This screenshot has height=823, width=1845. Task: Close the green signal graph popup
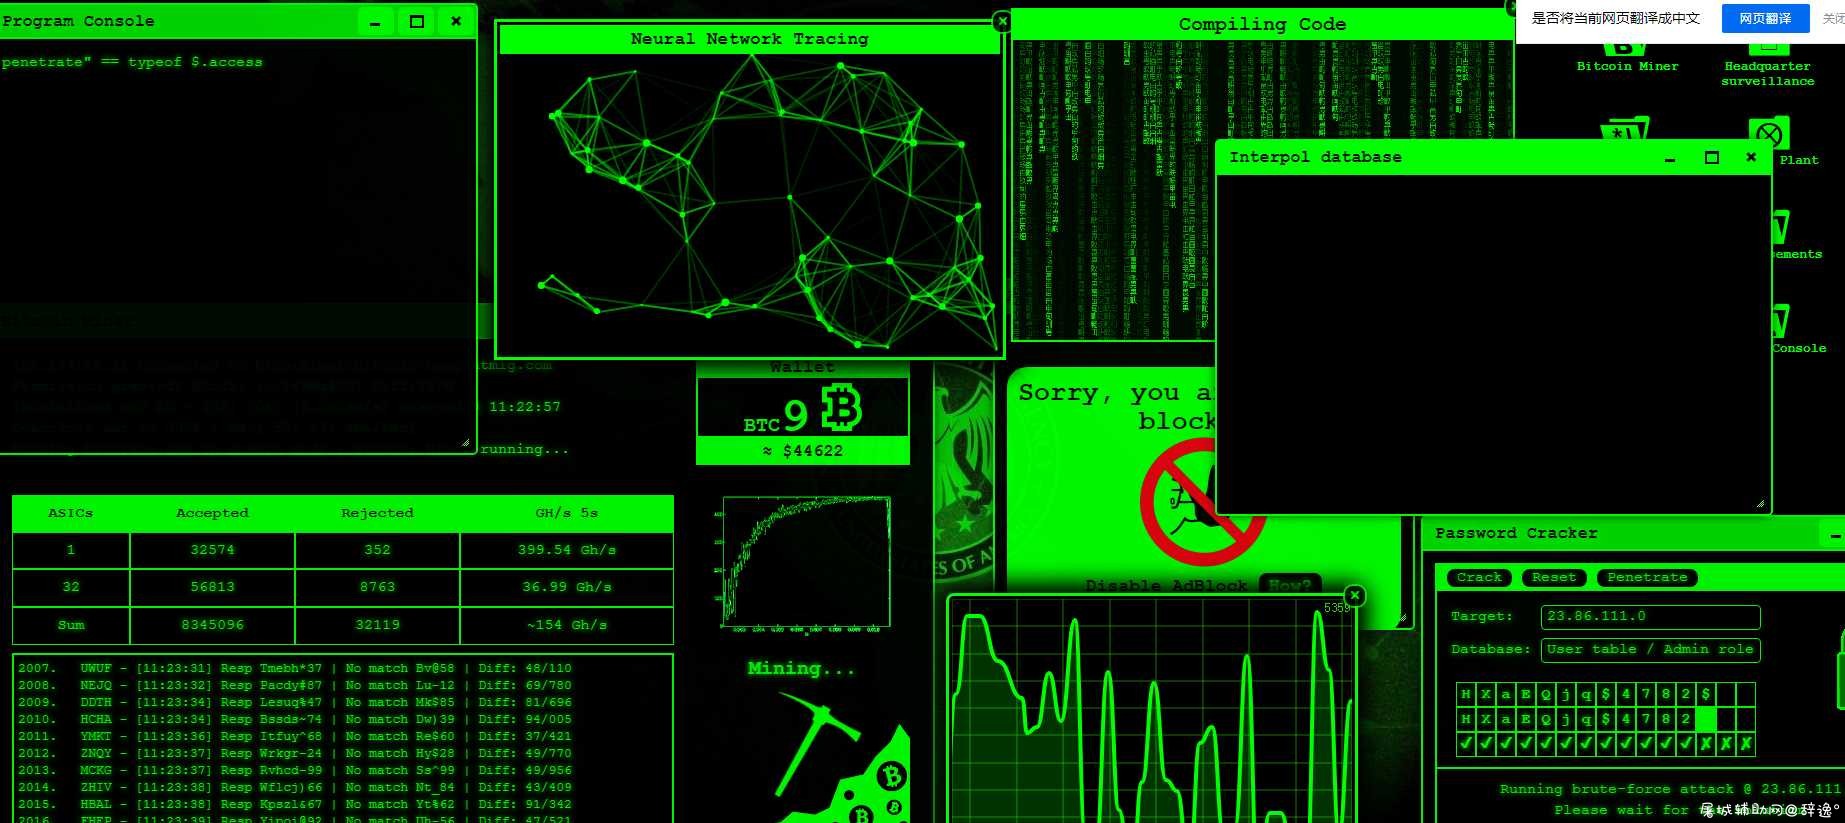click(x=1354, y=595)
